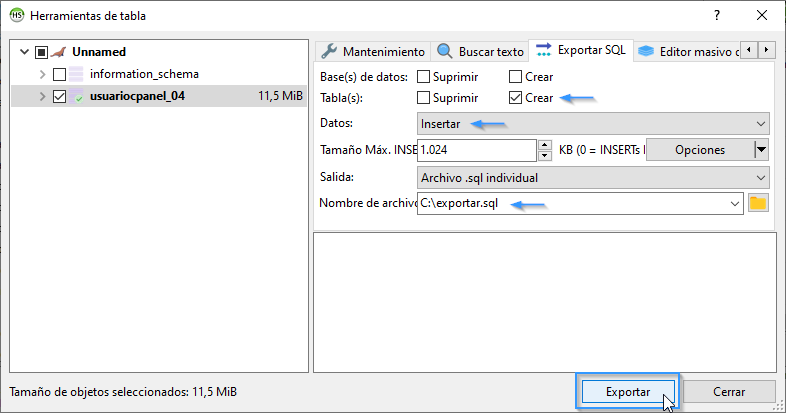Toggle the Unnamed session checkbox

pyautogui.click(x=42, y=52)
